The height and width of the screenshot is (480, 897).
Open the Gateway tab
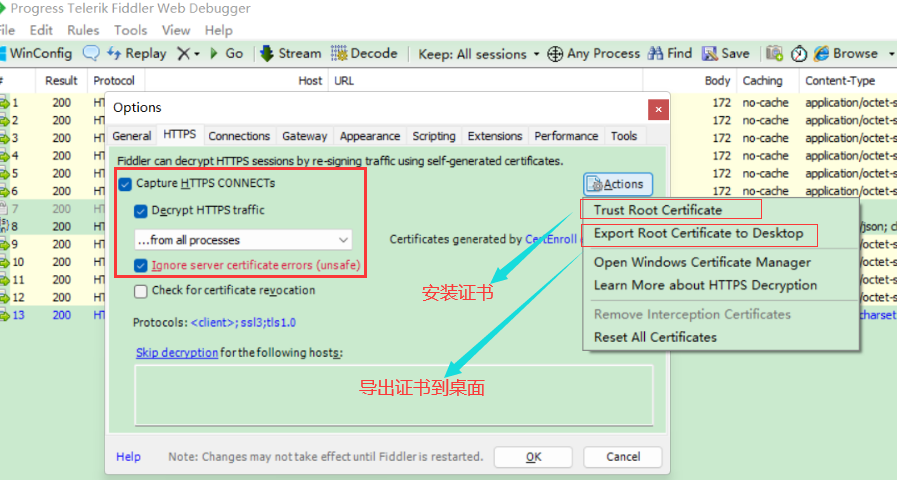tap(304, 136)
